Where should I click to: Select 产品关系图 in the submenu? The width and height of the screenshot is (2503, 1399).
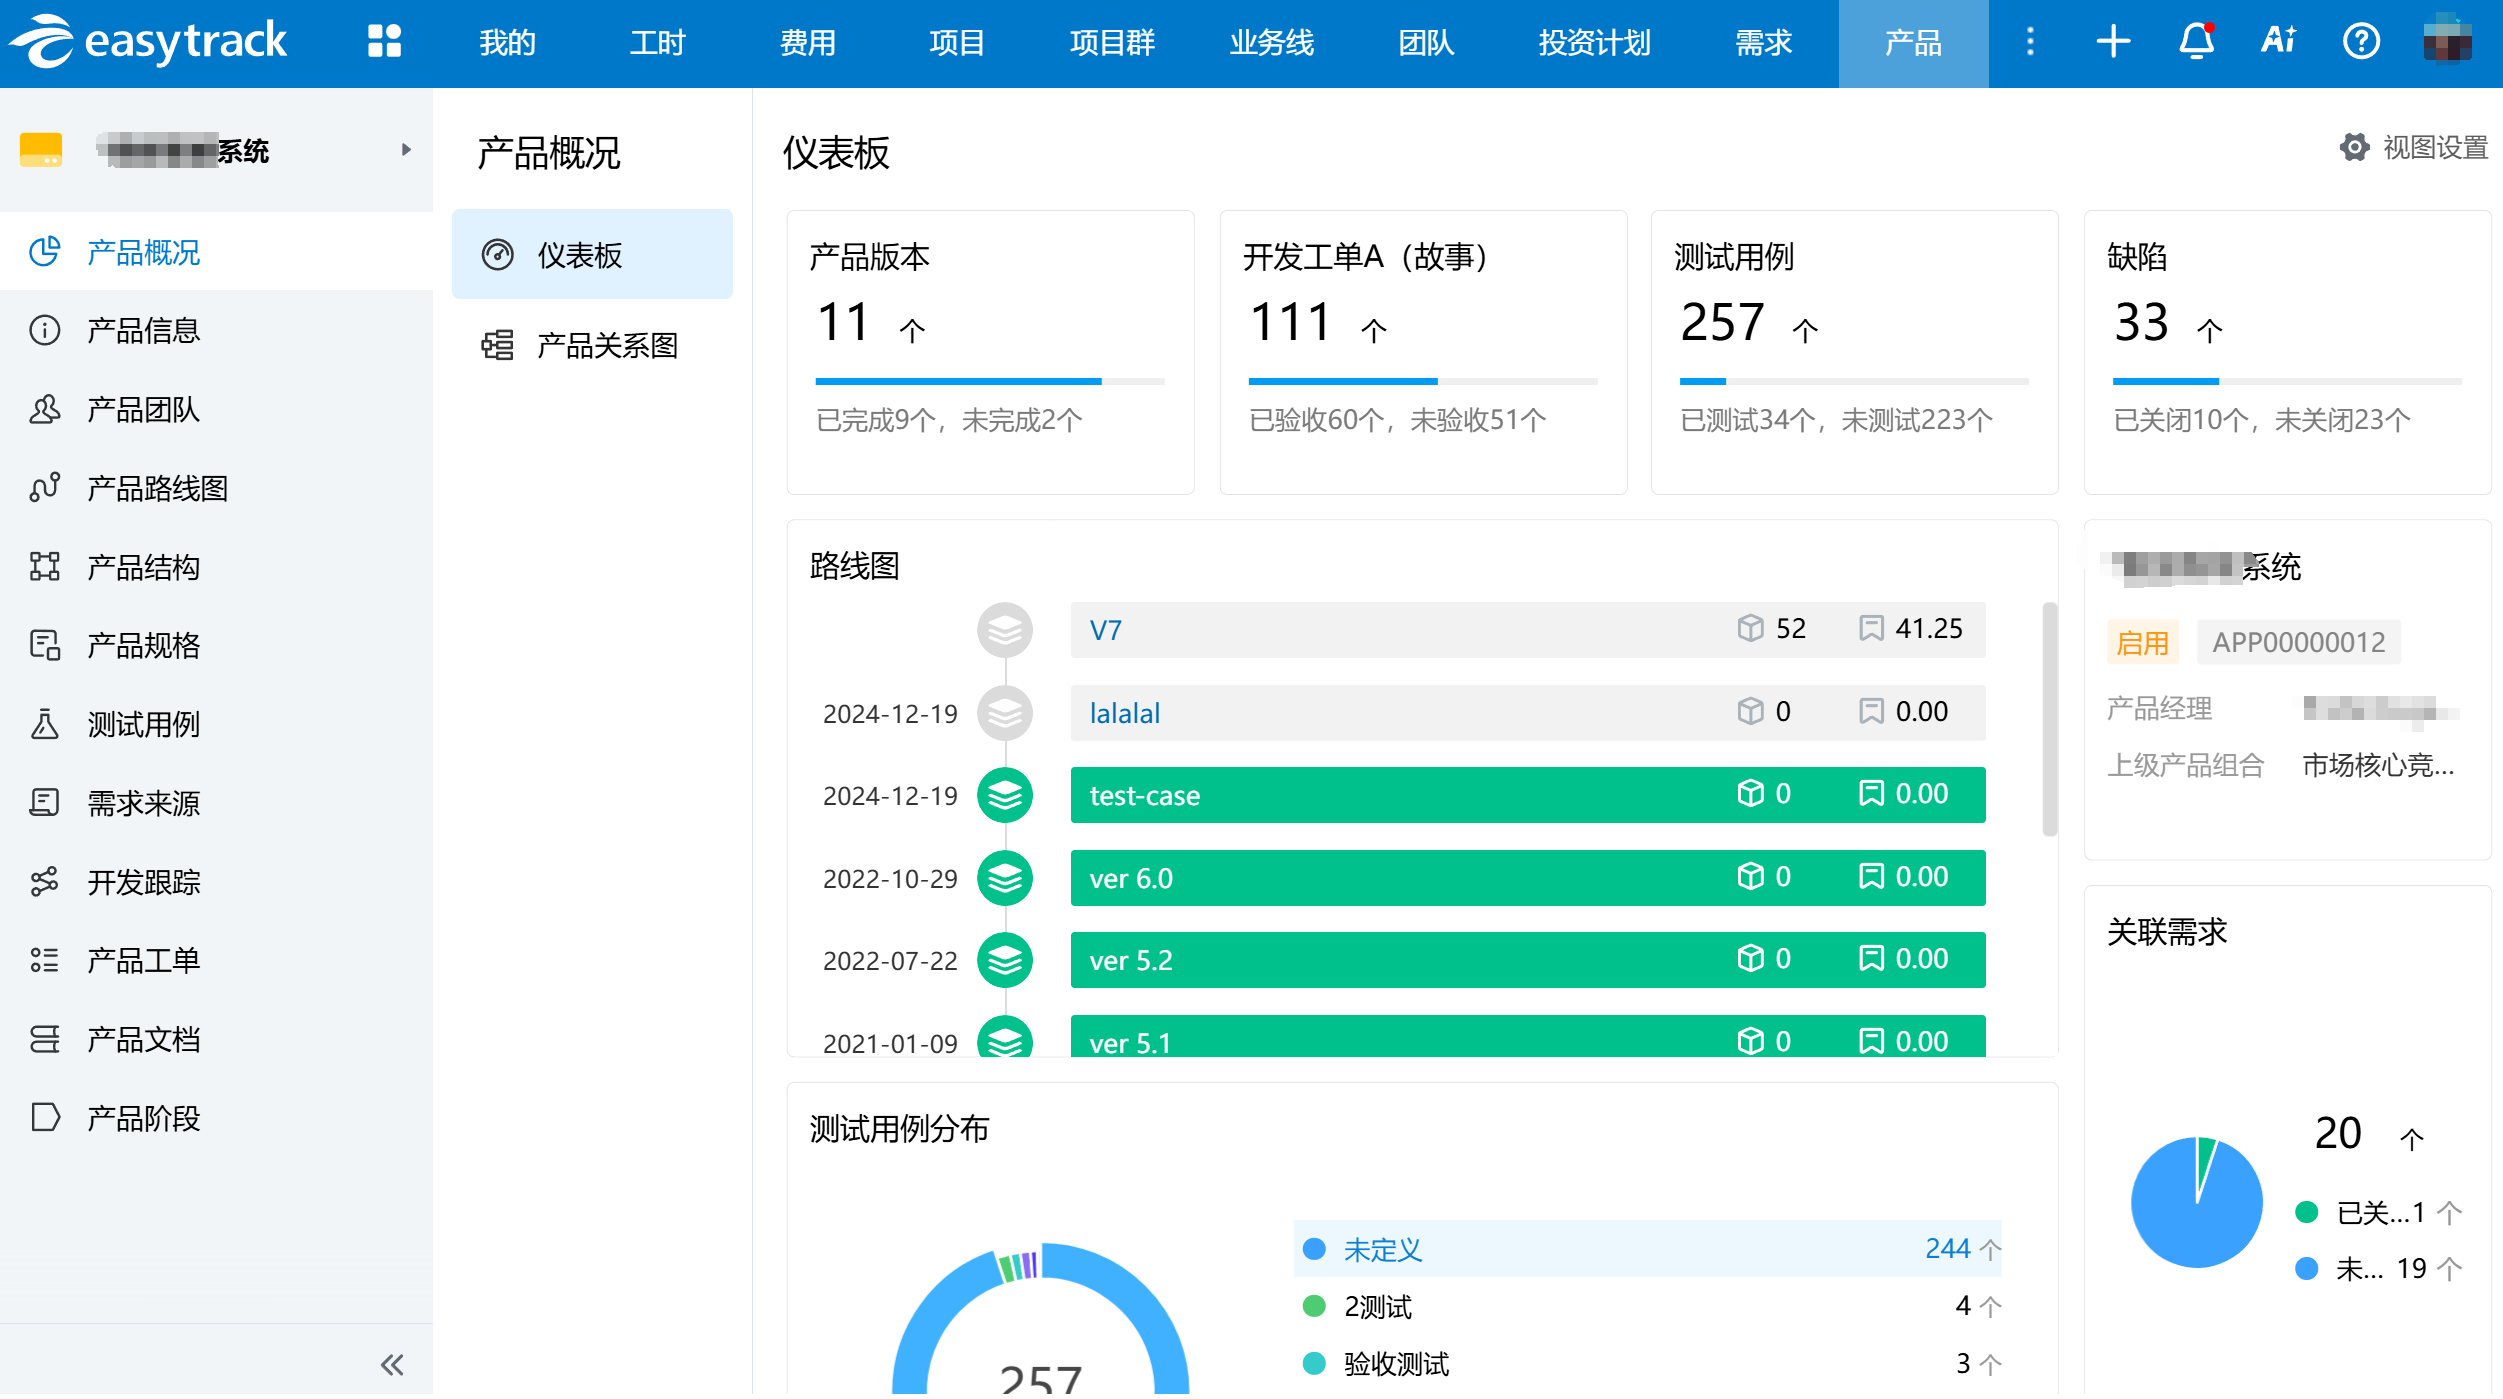click(606, 346)
